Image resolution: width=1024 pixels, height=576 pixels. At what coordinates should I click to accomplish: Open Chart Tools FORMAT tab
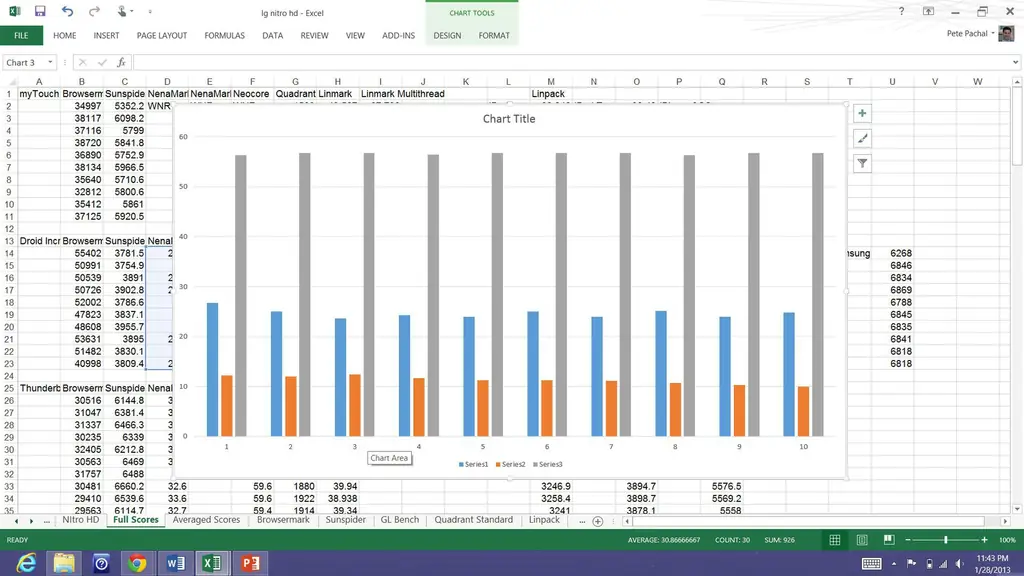pyautogui.click(x=494, y=35)
